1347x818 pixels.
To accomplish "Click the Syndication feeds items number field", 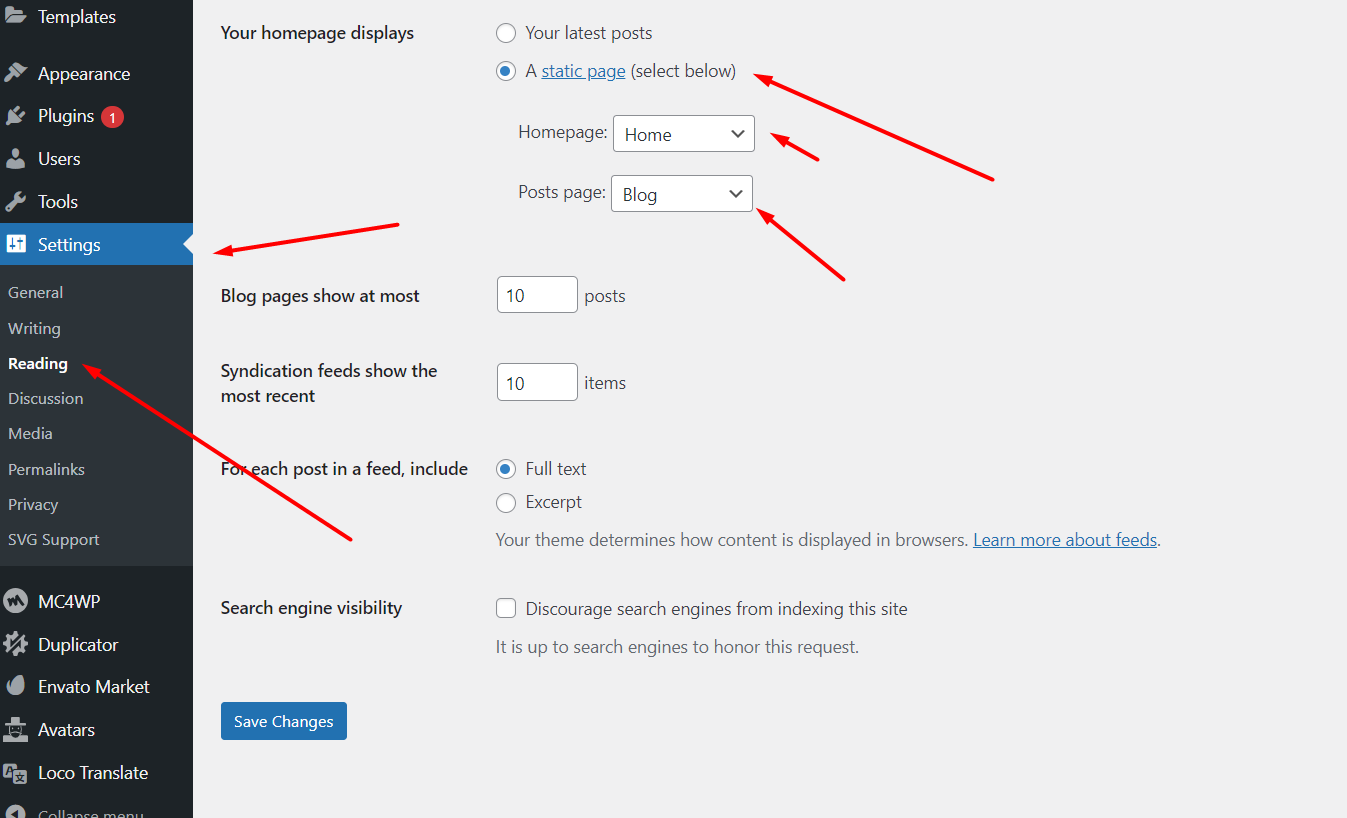I will tap(537, 382).
